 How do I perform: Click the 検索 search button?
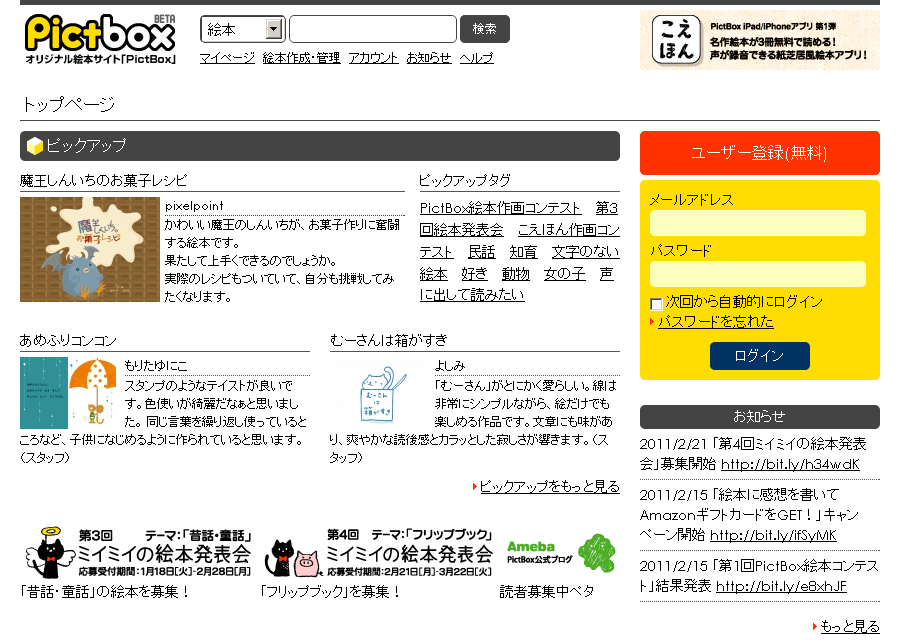click(x=484, y=29)
